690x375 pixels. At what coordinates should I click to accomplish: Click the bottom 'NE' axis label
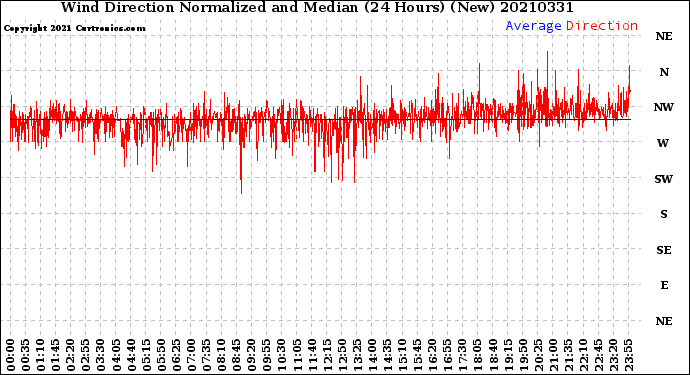click(664, 321)
